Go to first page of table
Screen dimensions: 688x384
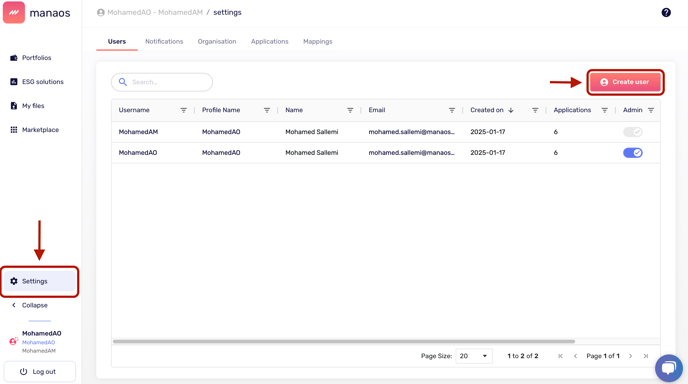coord(560,356)
